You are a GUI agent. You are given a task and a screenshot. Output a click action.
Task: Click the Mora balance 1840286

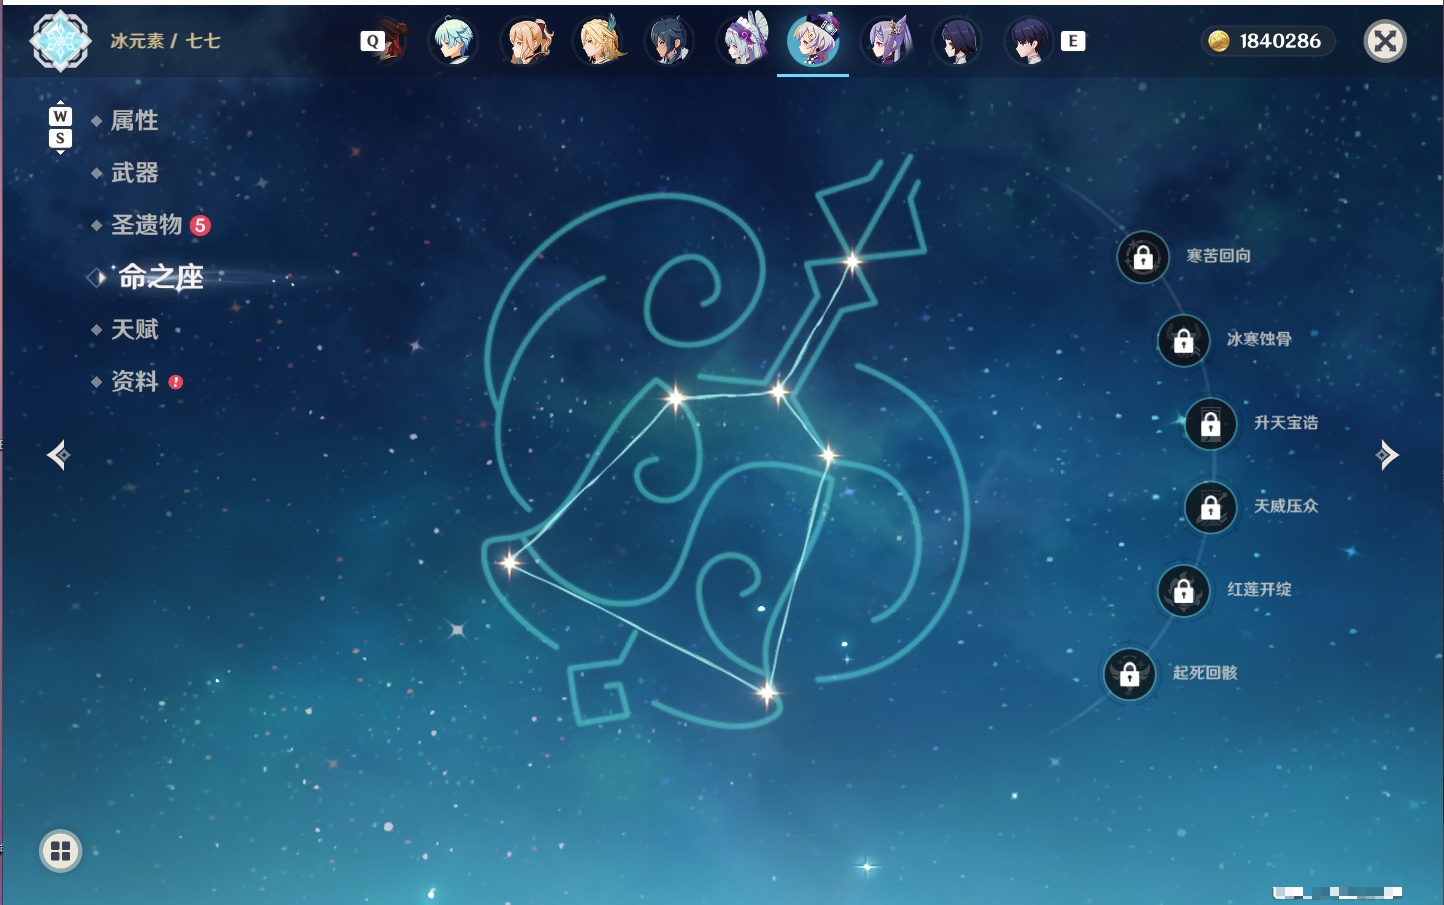click(x=1280, y=41)
